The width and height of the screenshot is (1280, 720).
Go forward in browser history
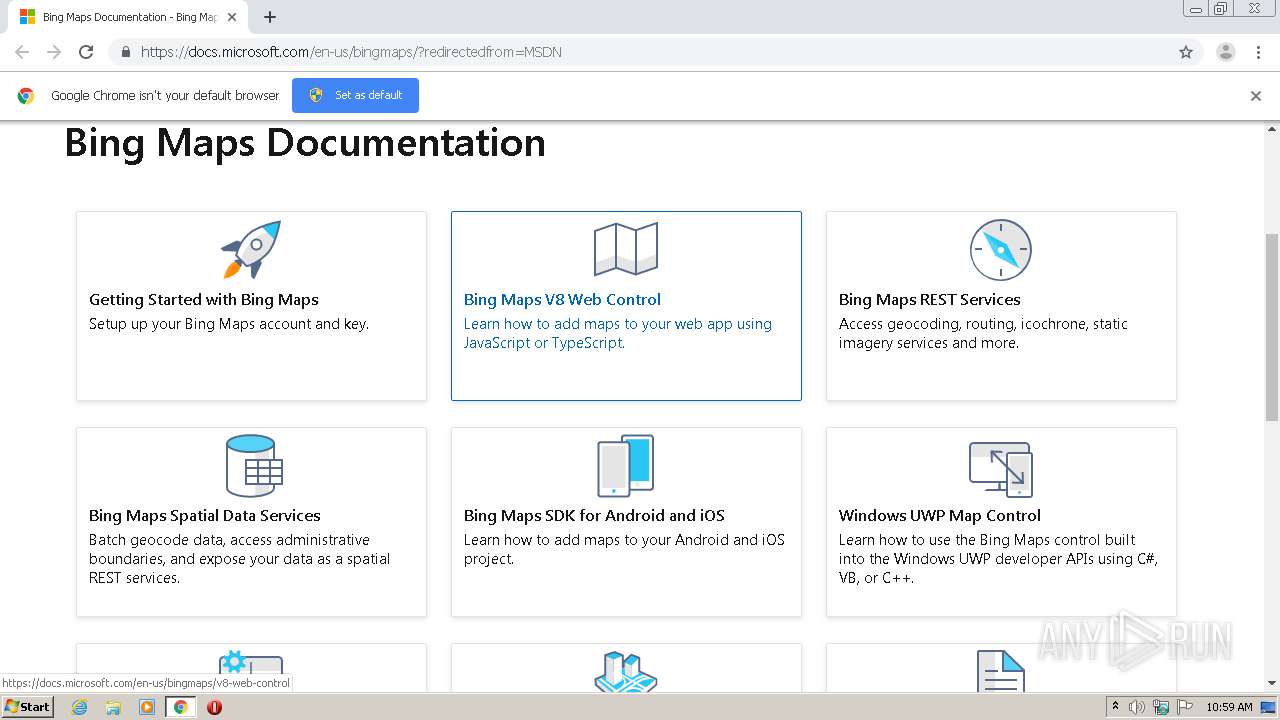[54, 52]
